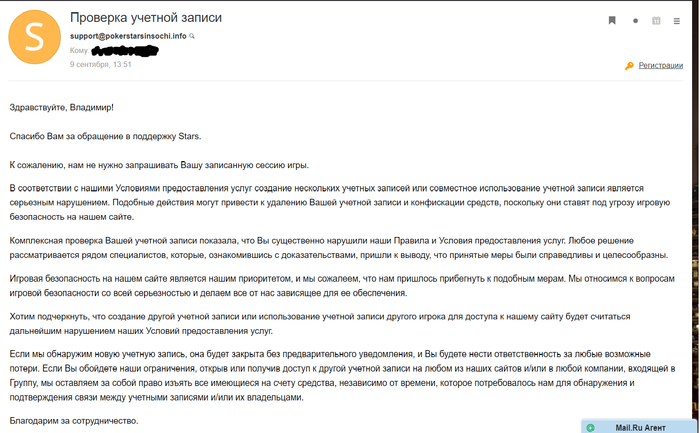Click the date 9 сентября, 13:51
Screen dimensions: 700x433
101,63
